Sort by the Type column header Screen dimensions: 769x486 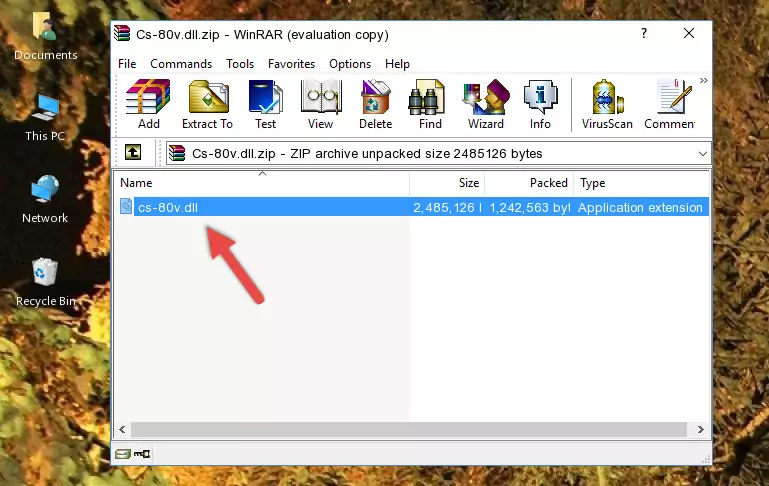point(641,183)
